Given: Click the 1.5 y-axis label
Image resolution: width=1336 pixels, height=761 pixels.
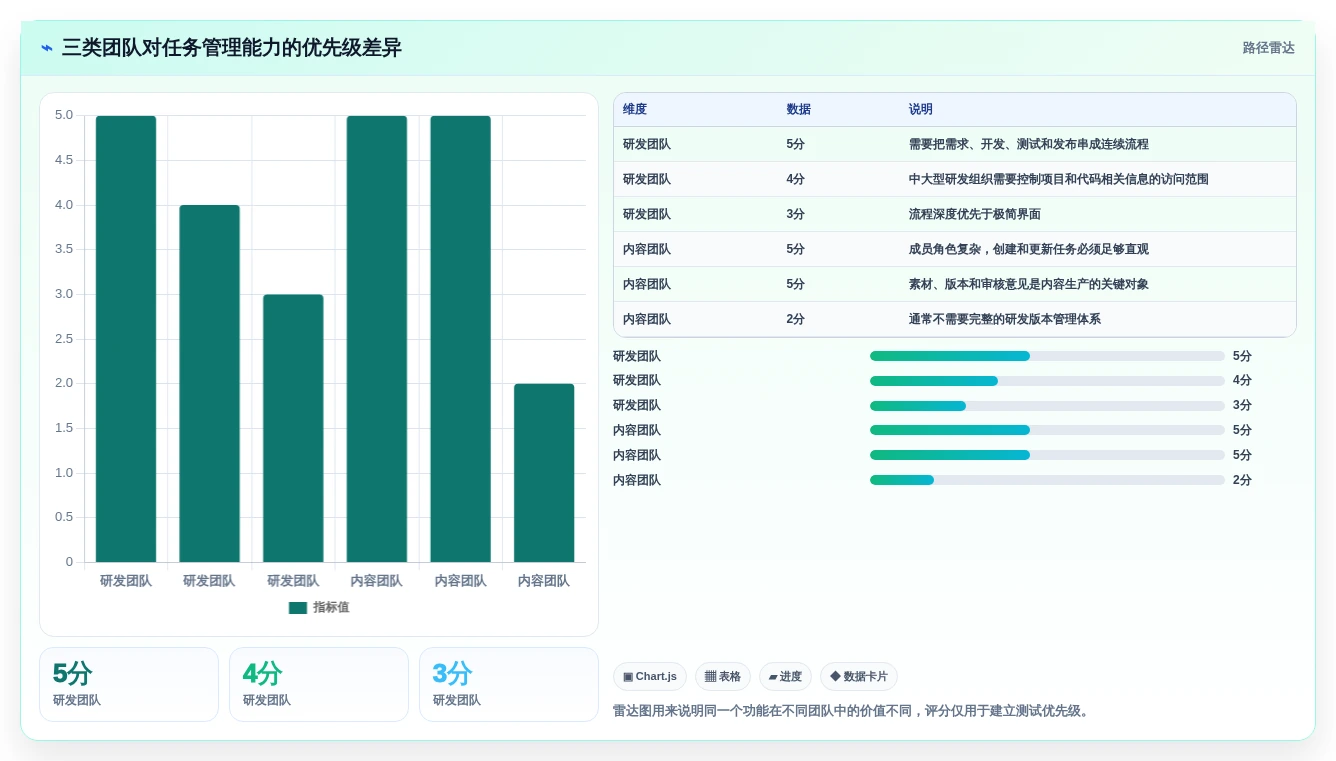Looking at the screenshot, I should (x=64, y=428).
